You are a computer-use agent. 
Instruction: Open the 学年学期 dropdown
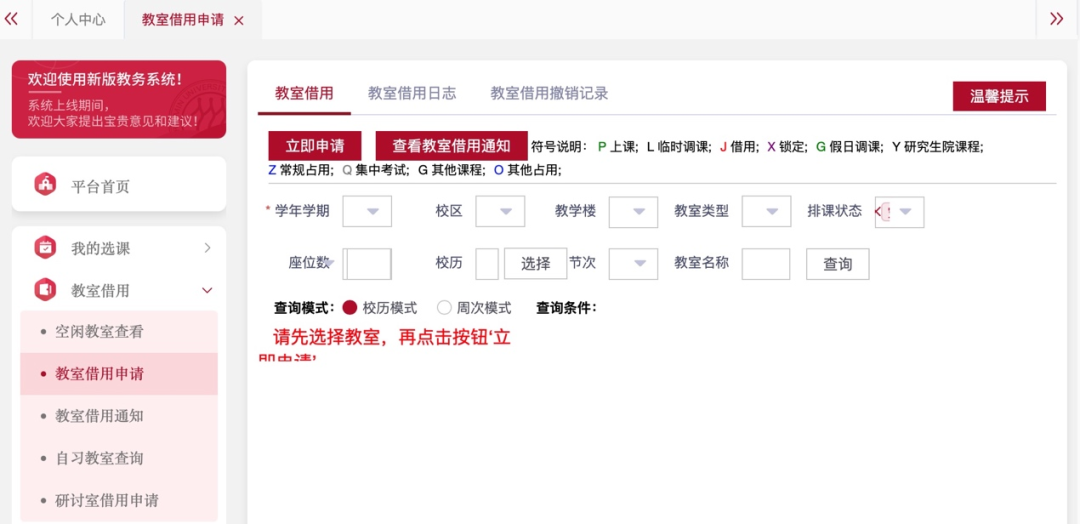pyautogui.click(x=367, y=212)
